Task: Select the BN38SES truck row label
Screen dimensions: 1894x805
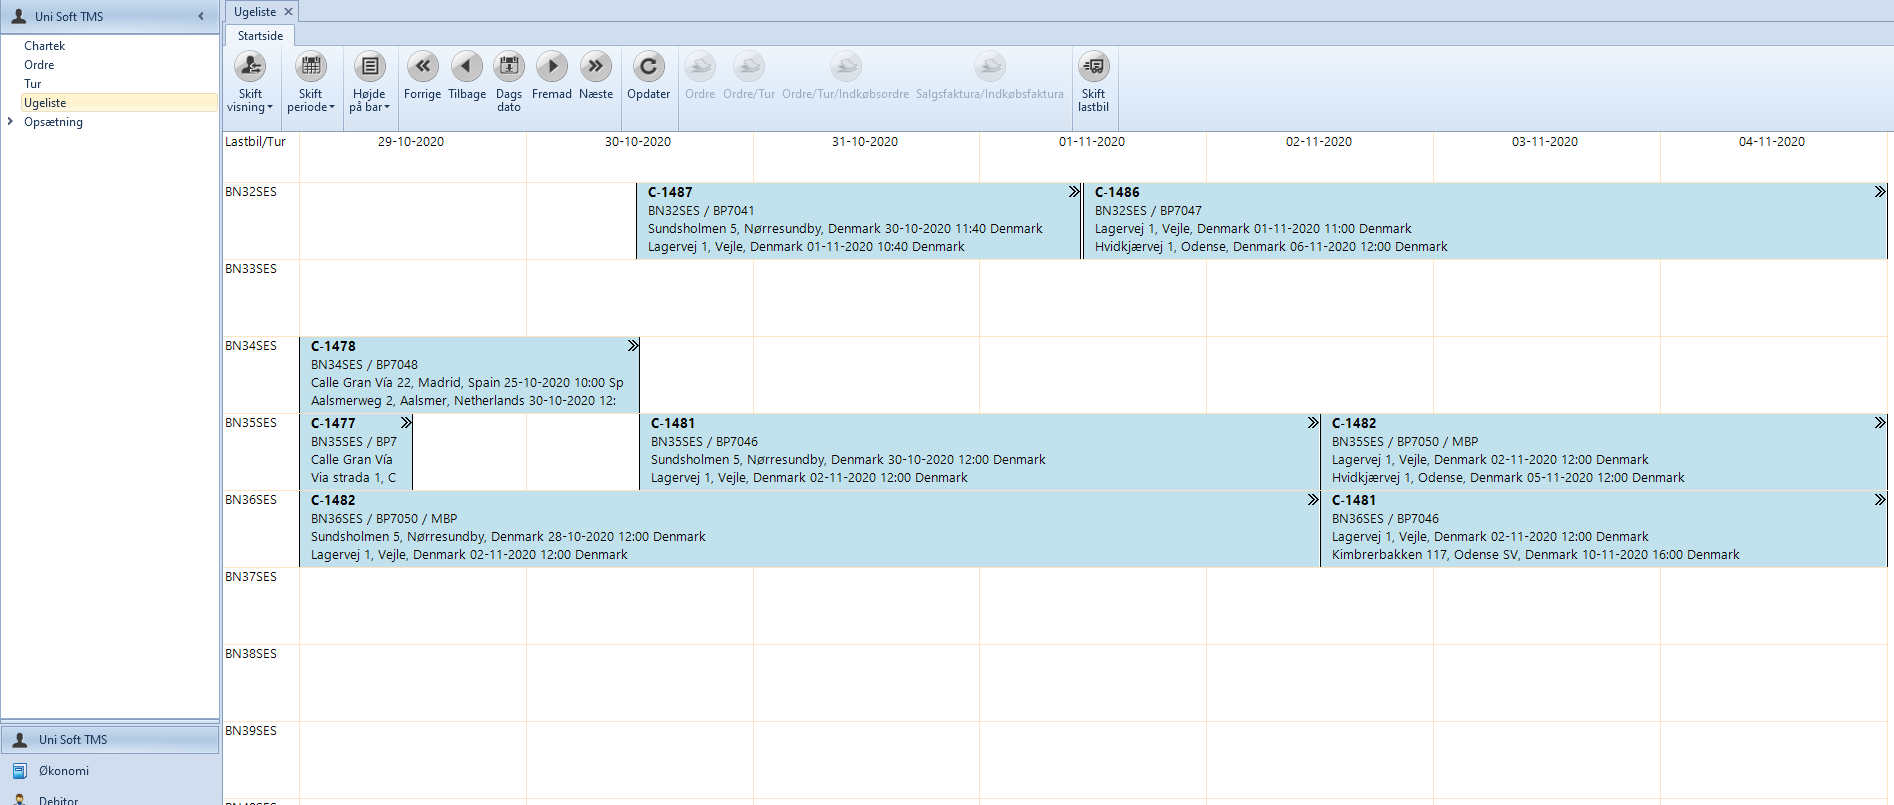Action: pyautogui.click(x=251, y=654)
